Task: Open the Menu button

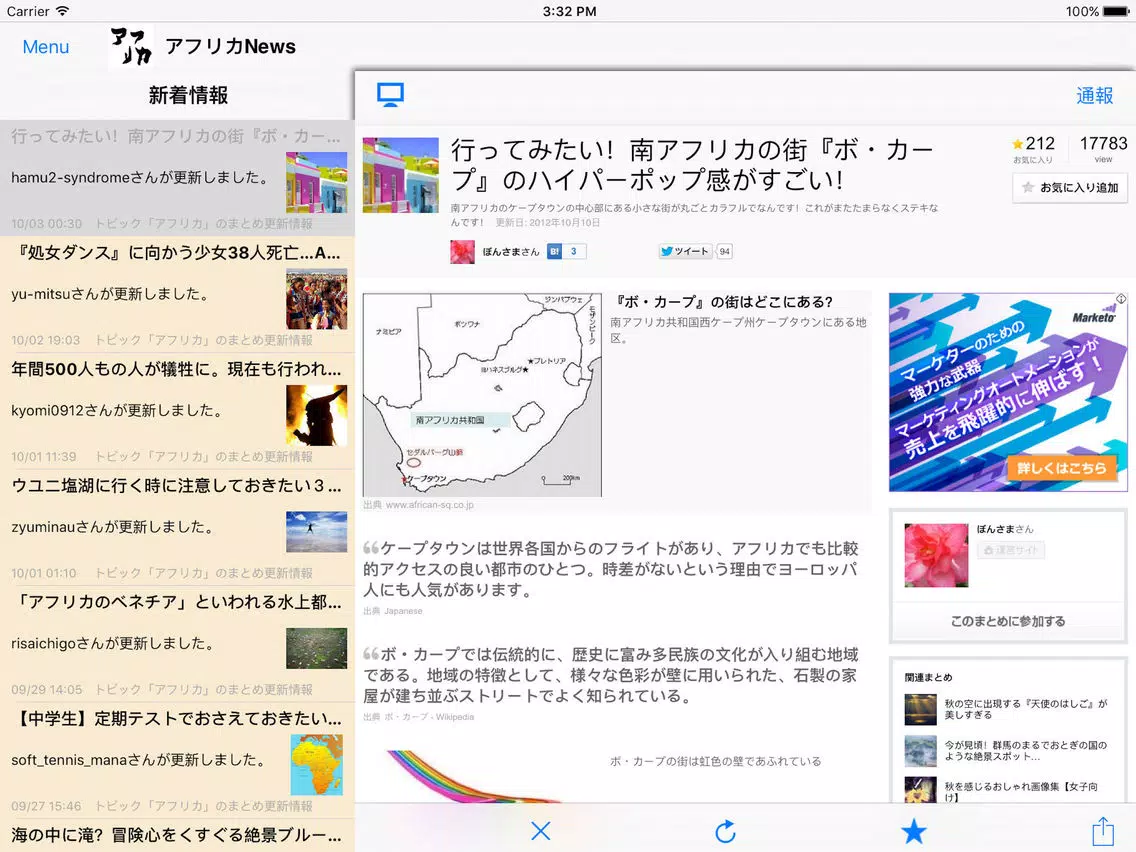Action: [x=46, y=47]
